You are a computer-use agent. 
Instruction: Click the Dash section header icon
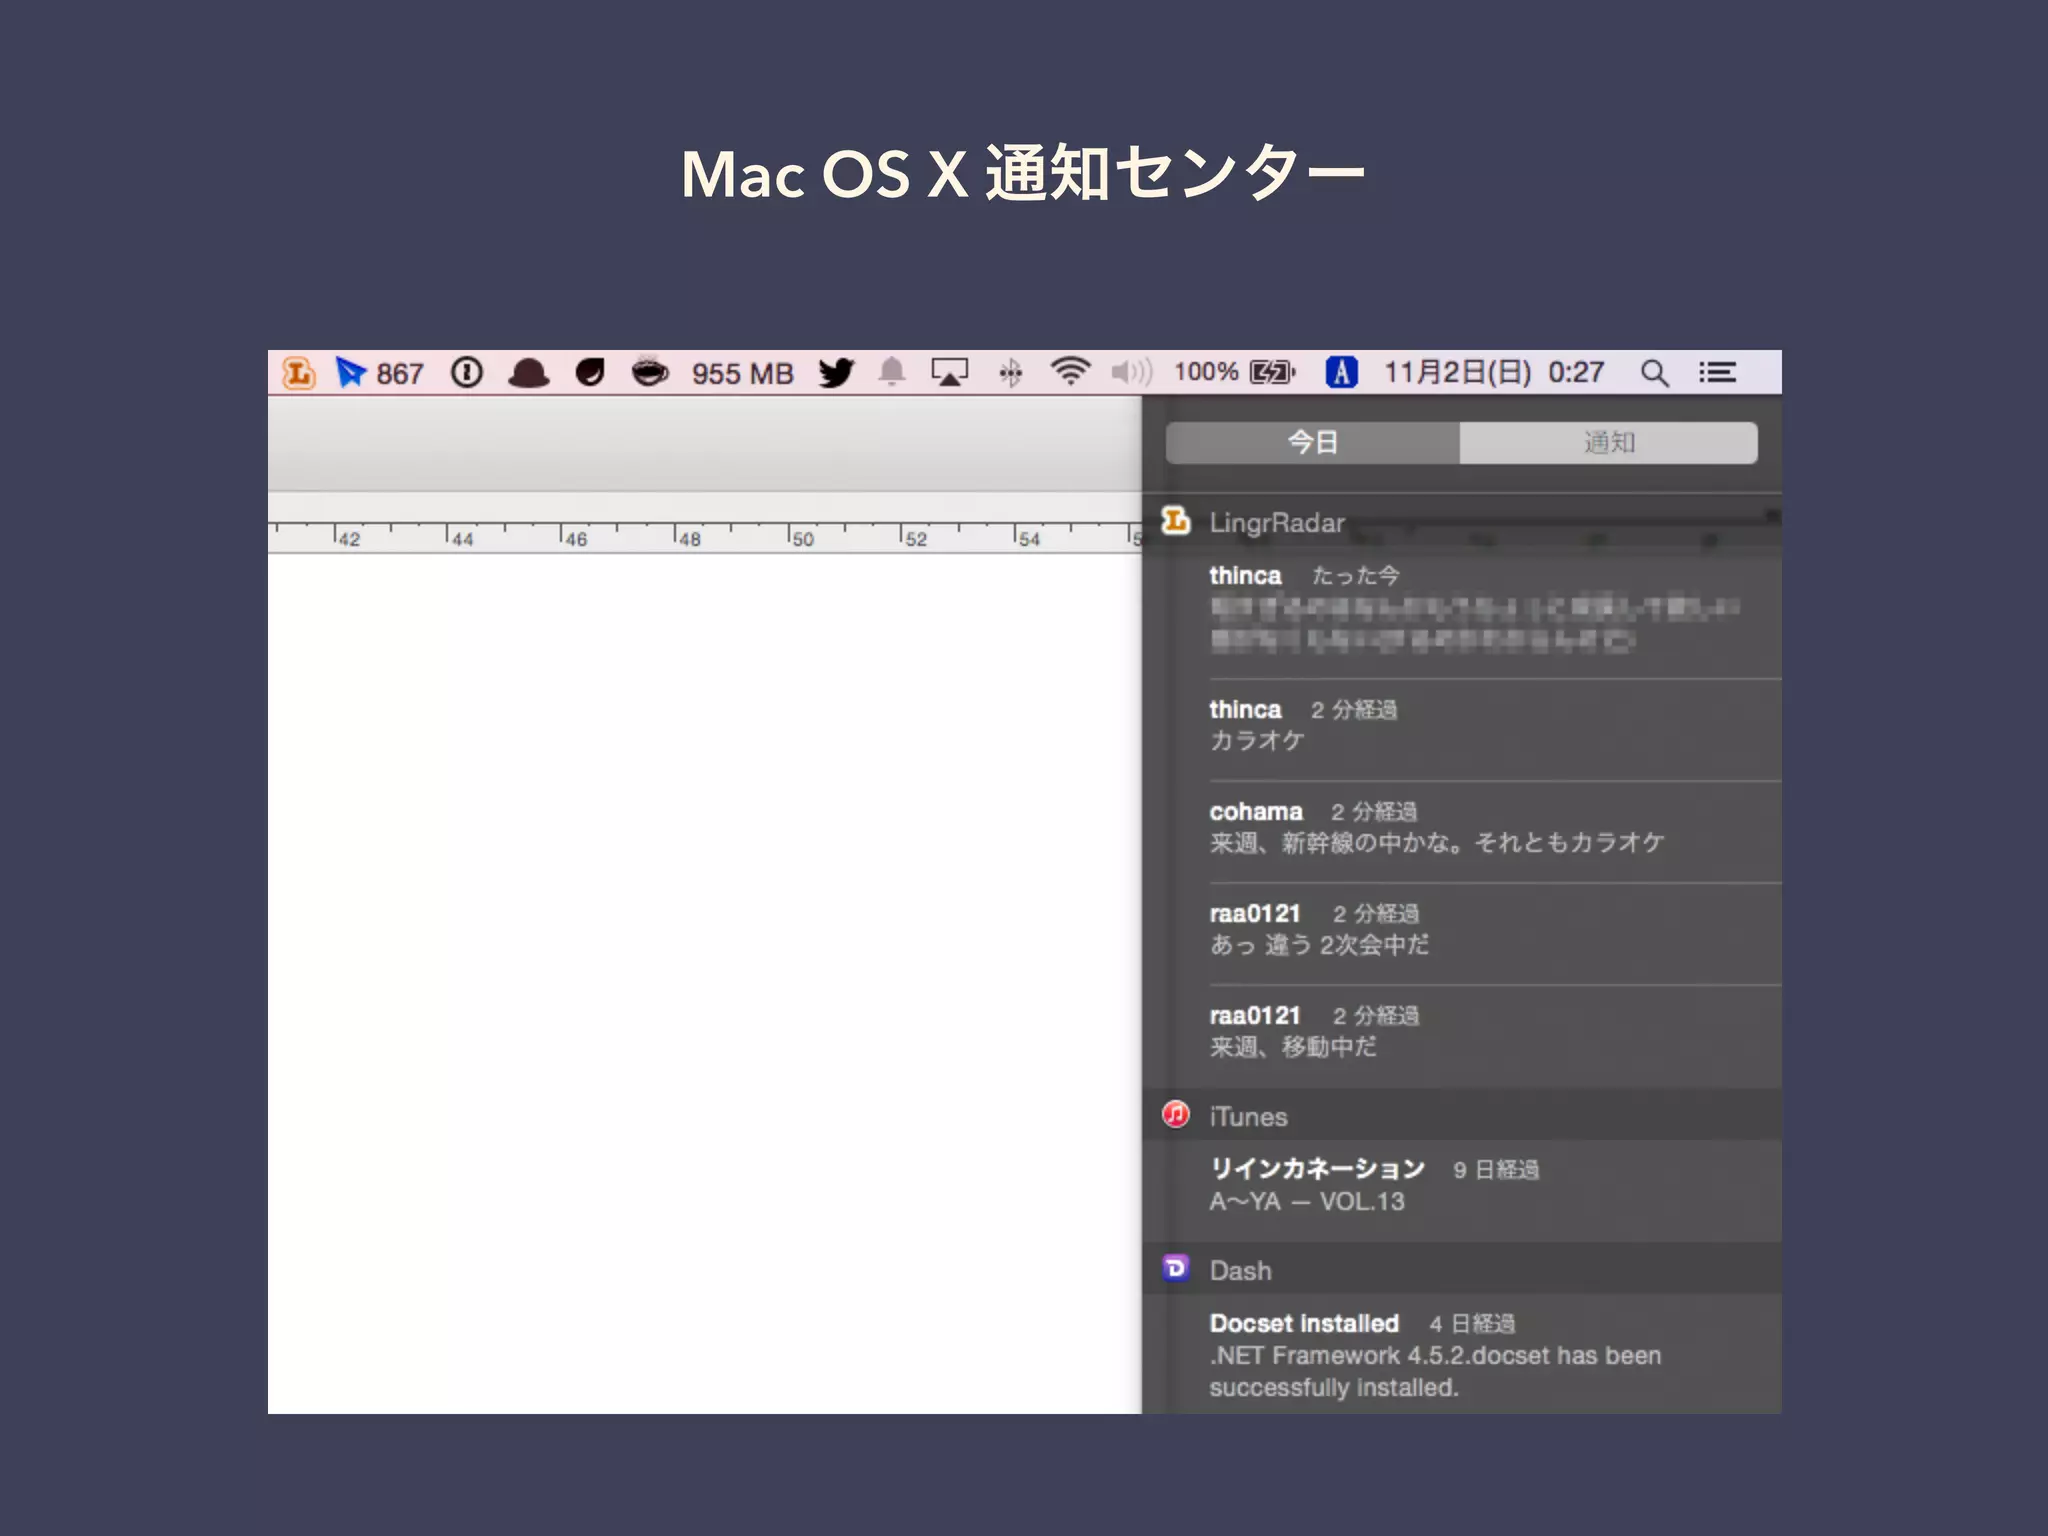click(x=1176, y=1269)
